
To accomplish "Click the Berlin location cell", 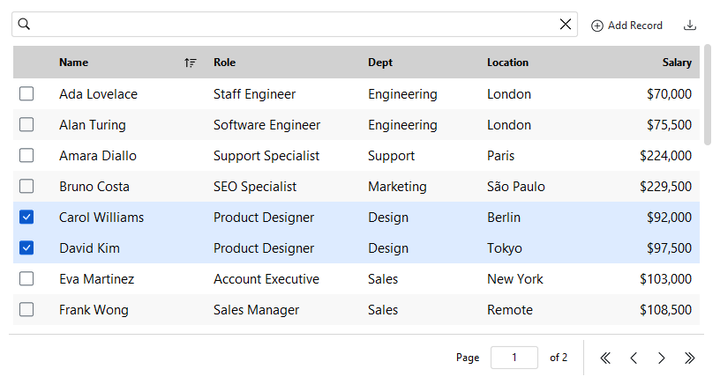I will (x=504, y=217).
